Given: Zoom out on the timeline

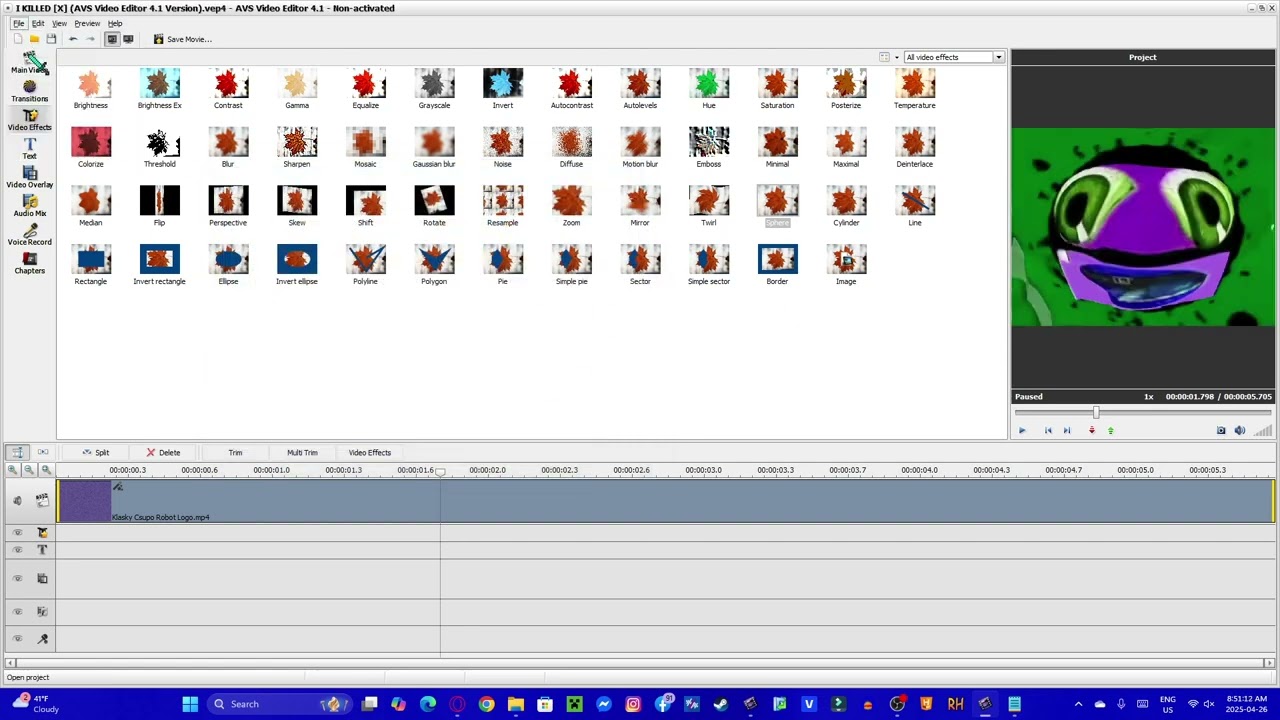Looking at the screenshot, I should 29,470.
